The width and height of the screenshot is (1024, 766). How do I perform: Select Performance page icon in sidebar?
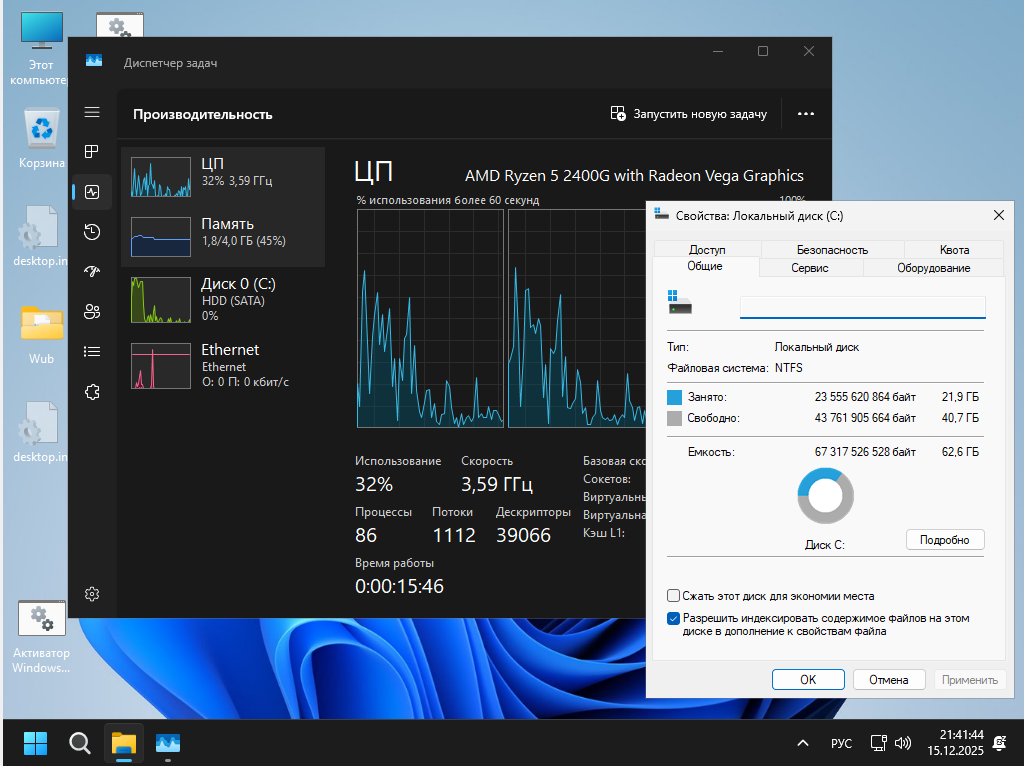tap(92, 192)
